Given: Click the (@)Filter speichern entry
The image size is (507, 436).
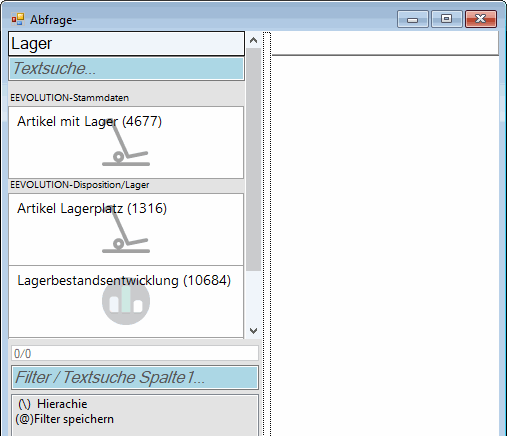Looking at the screenshot, I should 64,419.
